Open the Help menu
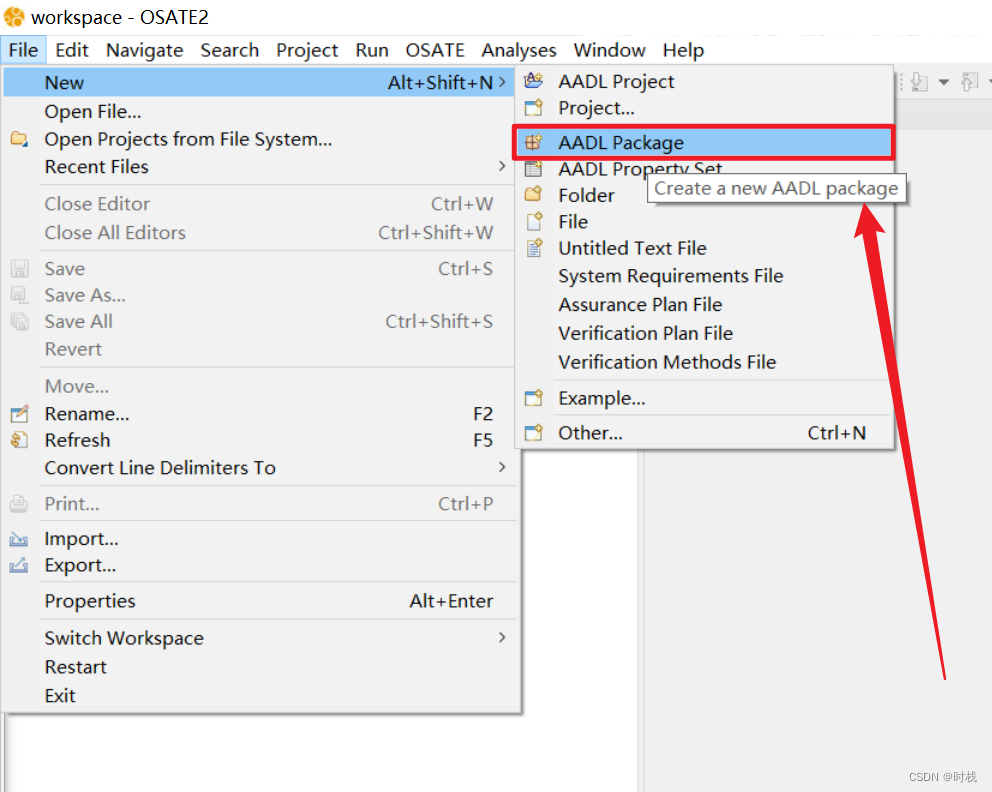992x792 pixels. point(683,50)
